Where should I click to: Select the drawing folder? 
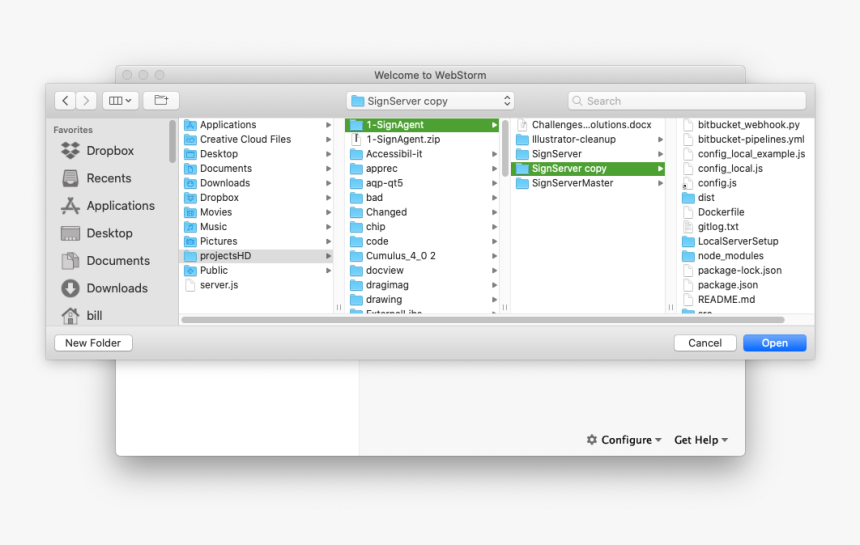pyautogui.click(x=422, y=299)
